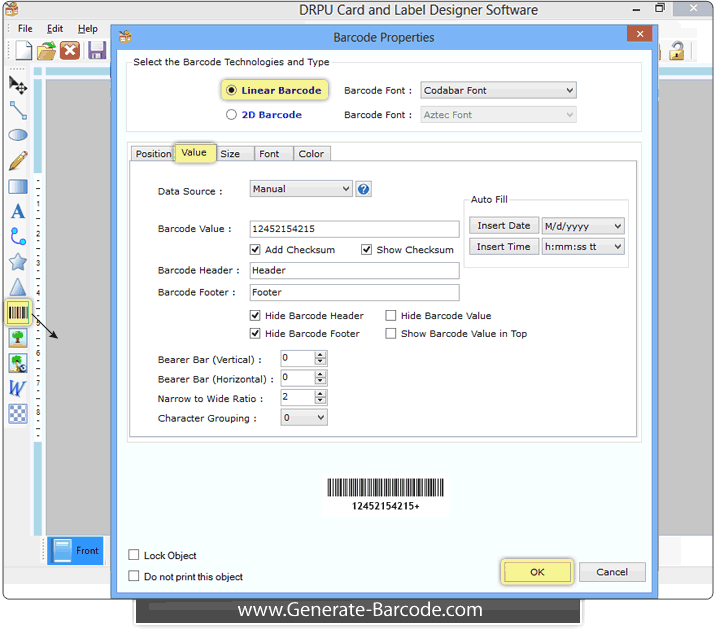Select the Ellipse tool
714x629 pixels.
pyautogui.click(x=18, y=135)
